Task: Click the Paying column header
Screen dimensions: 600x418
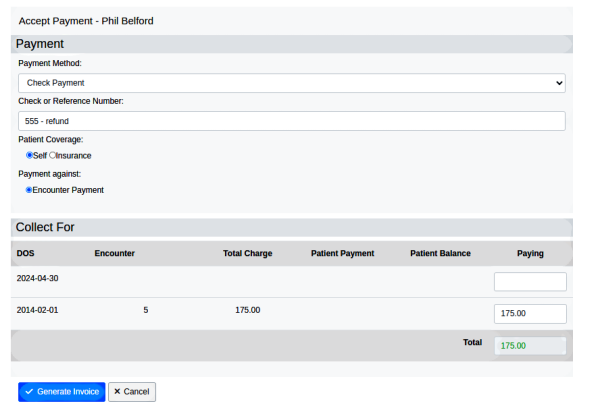Action: coord(530,253)
